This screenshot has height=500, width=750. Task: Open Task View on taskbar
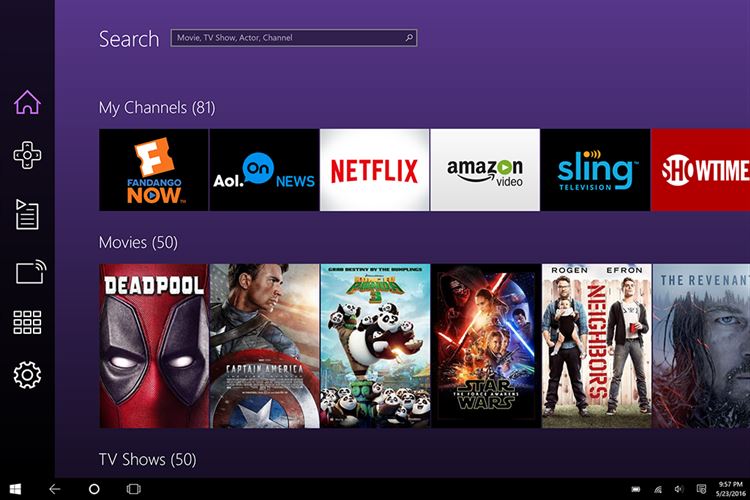click(x=133, y=489)
